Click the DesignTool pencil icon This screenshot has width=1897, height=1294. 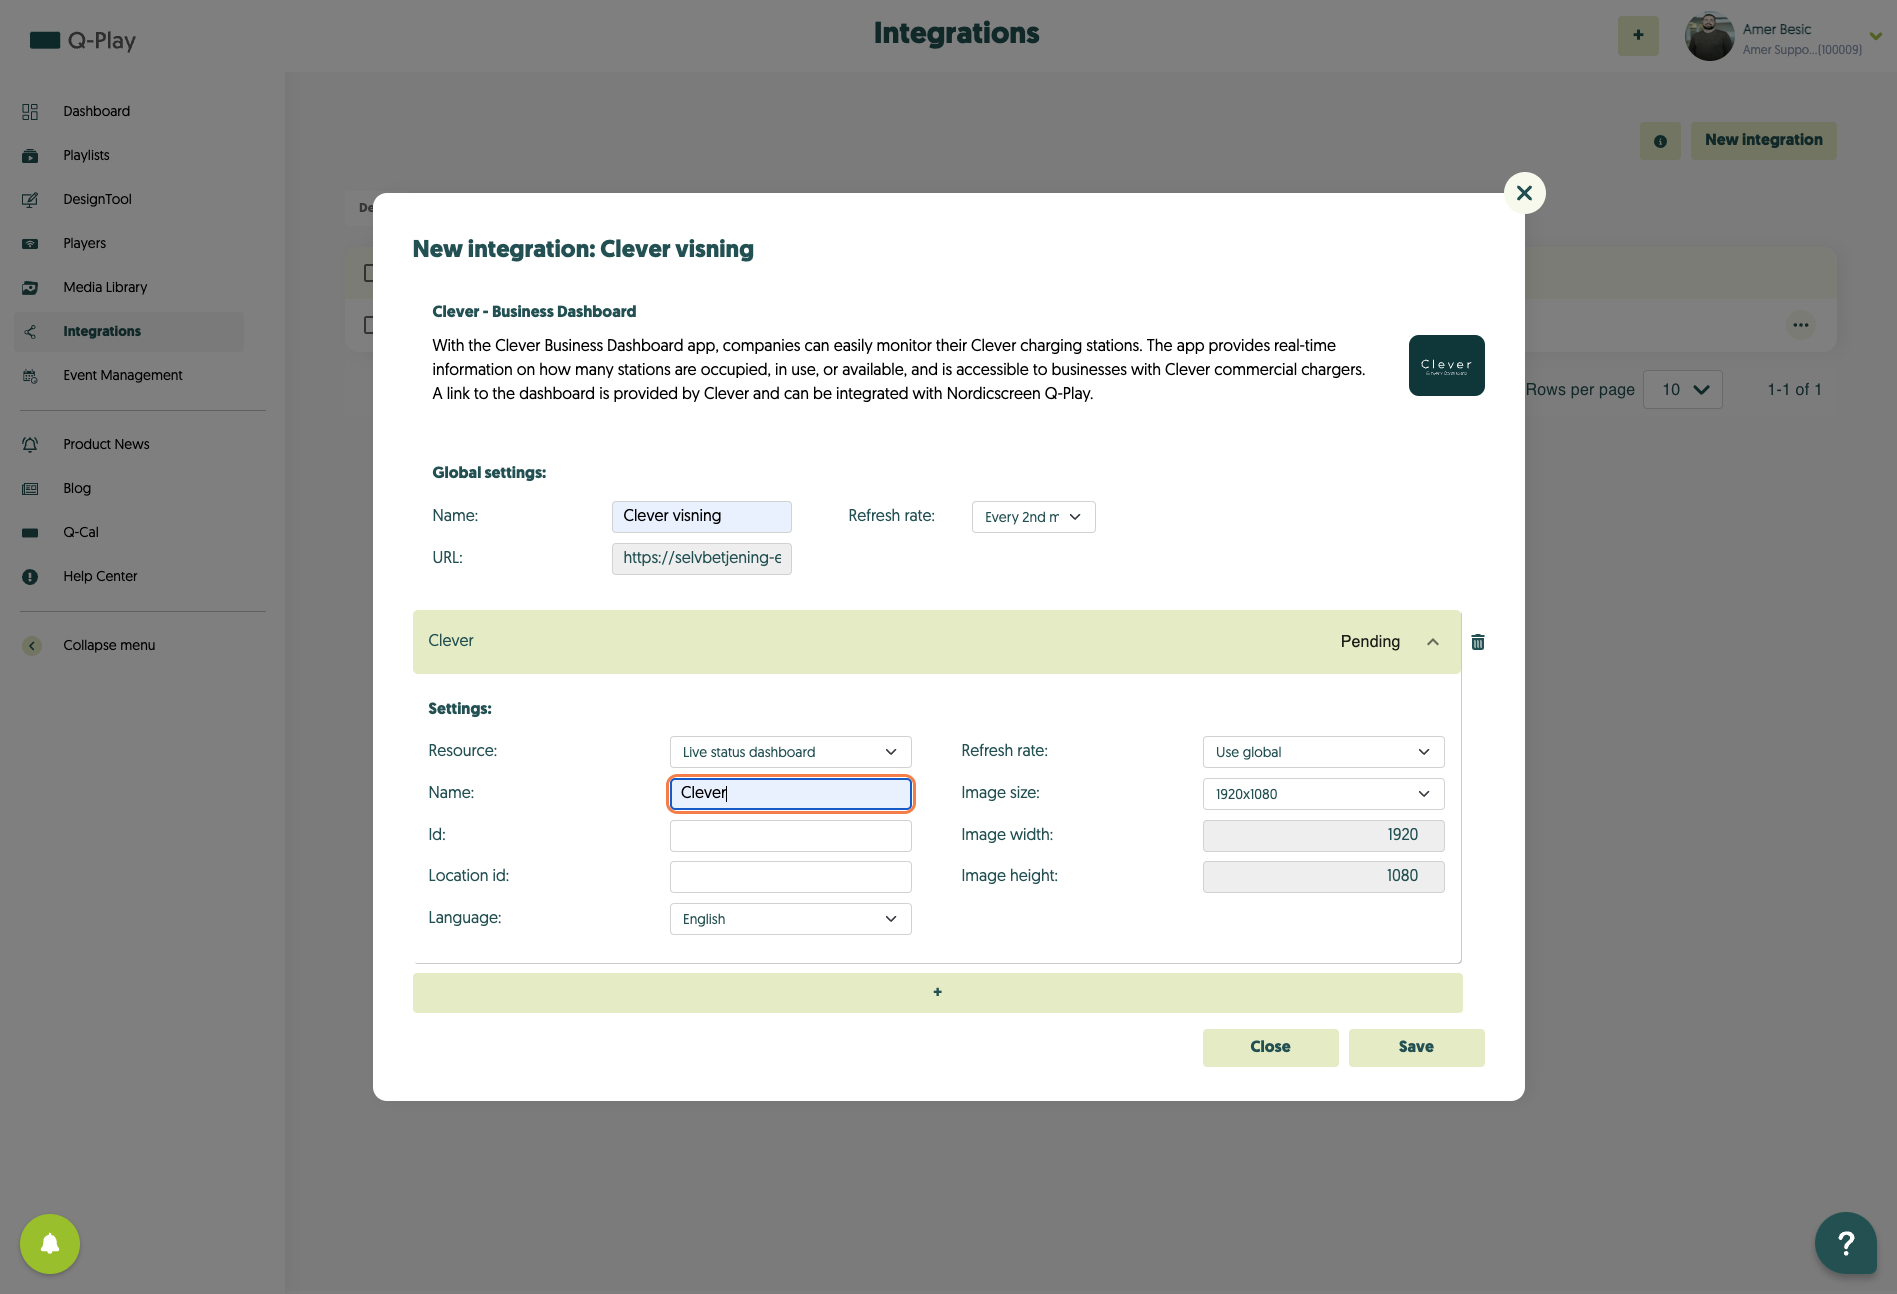tap(30, 200)
